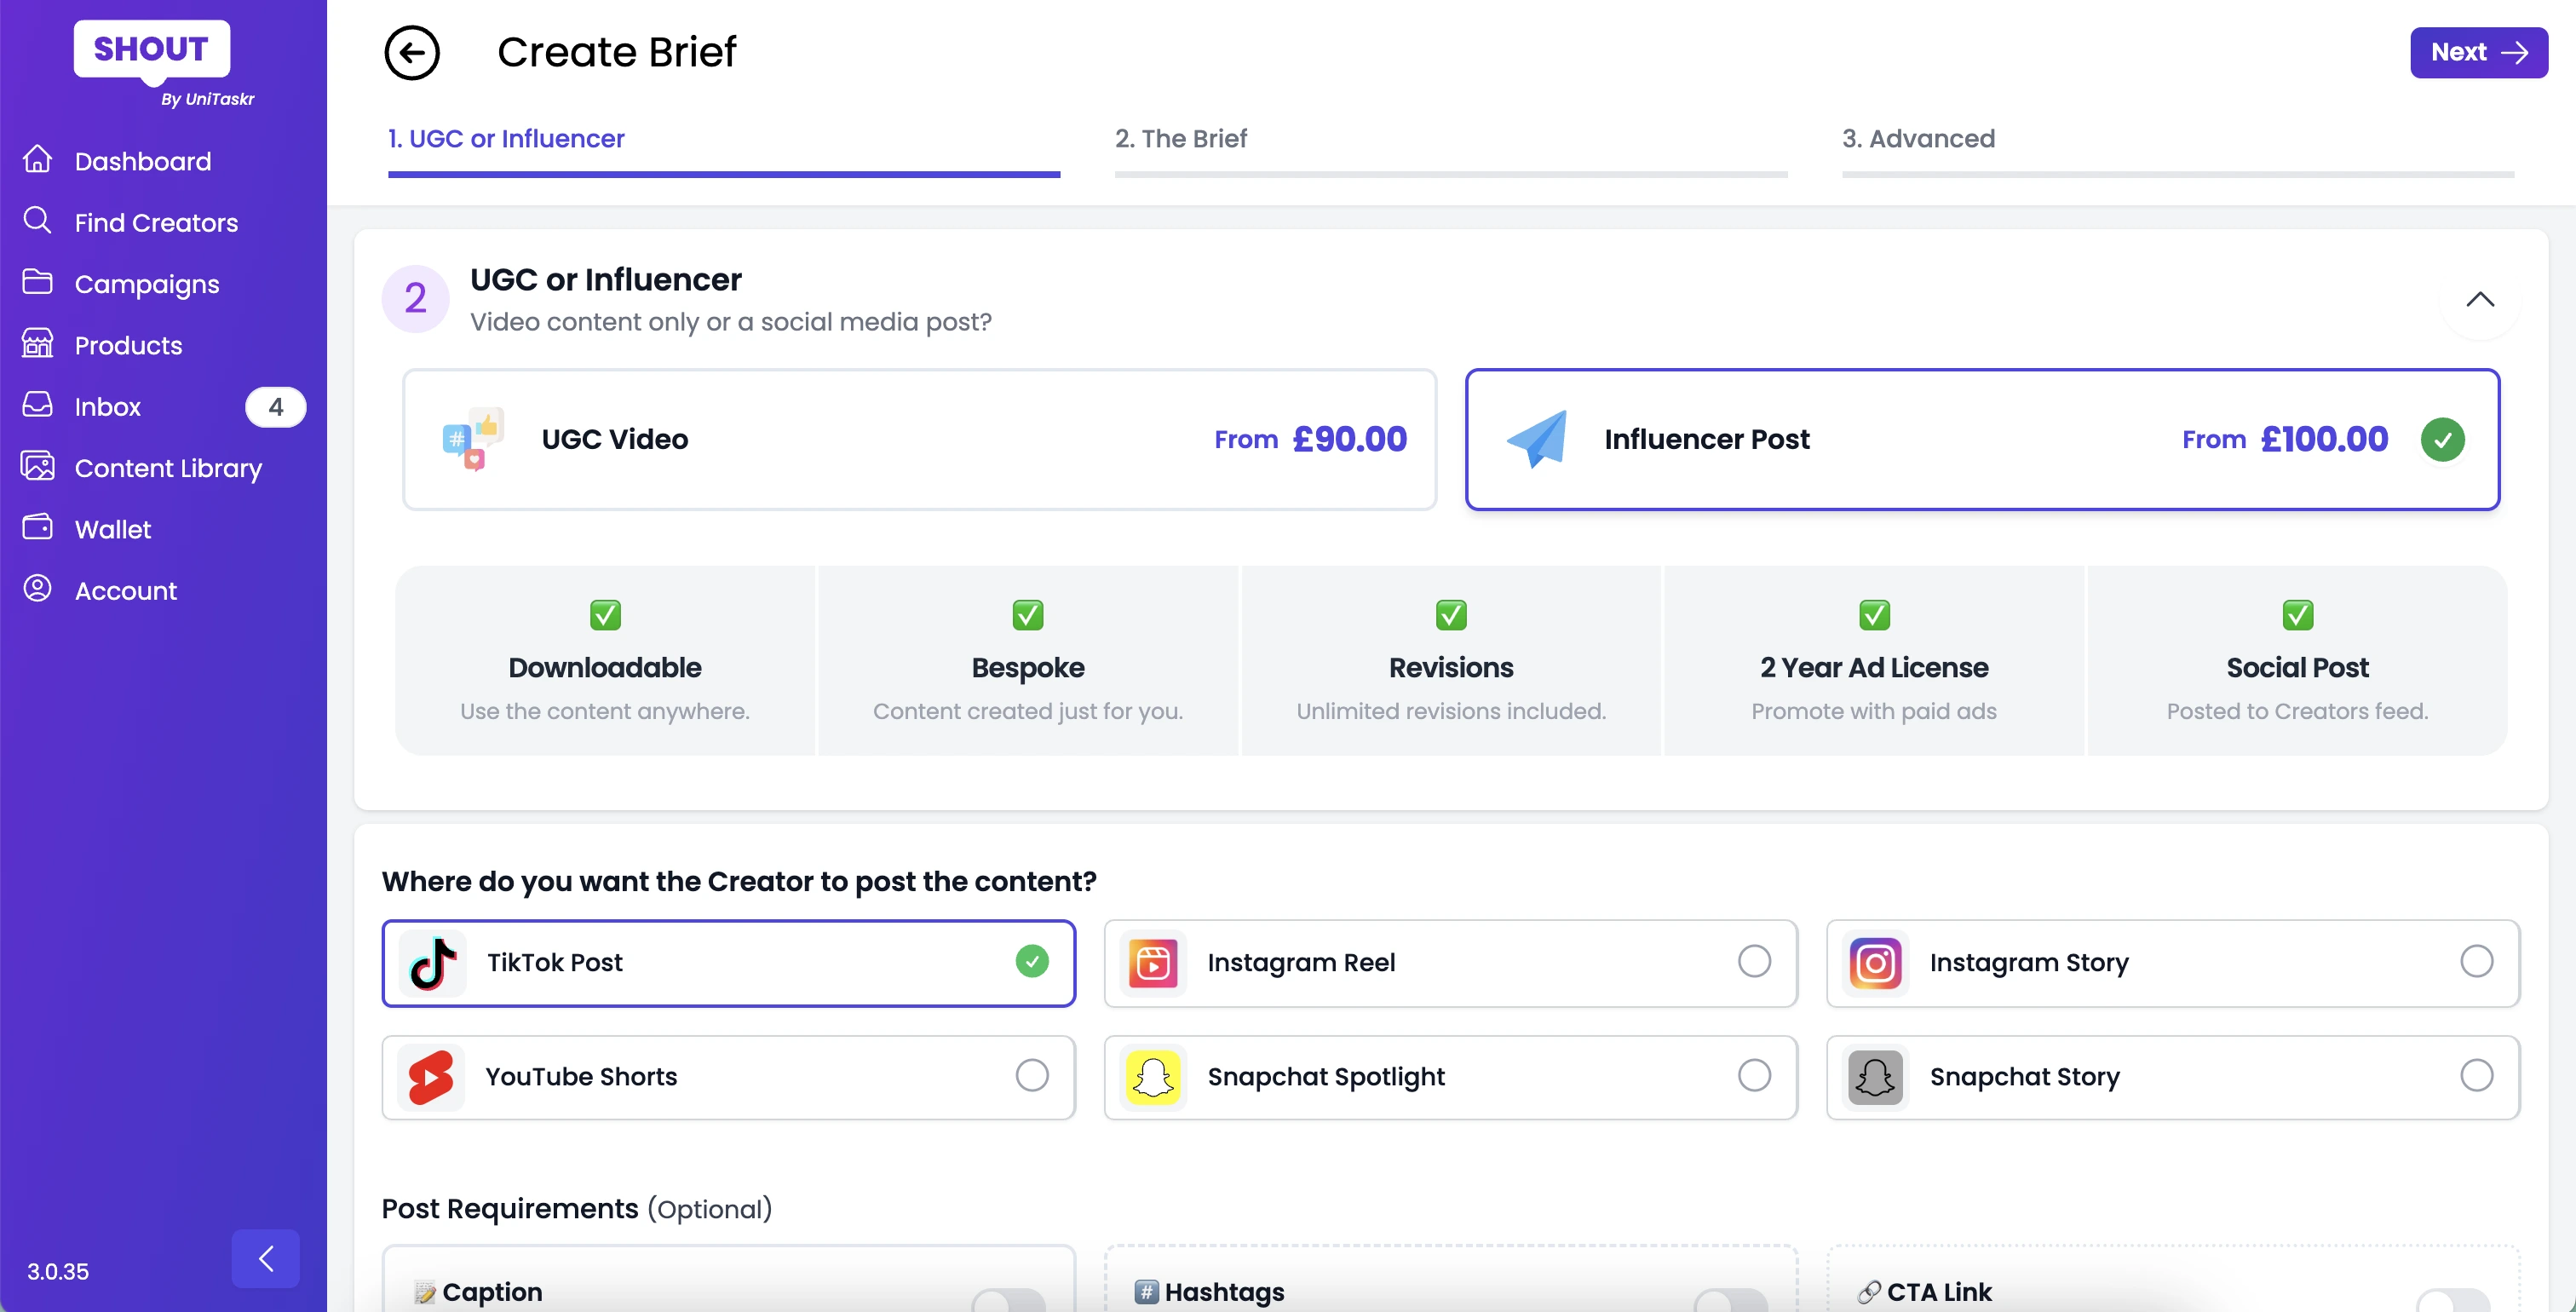This screenshot has width=2576, height=1312.
Task: Click the Find Creators search icon
Action: (x=37, y=221)
